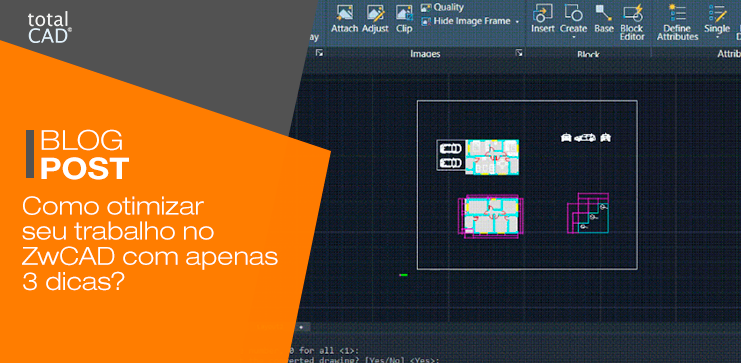Select the magenta-outlined floor plan drawing
The height and width of the screenshot is (363, 741).
(x=491, y=216)
